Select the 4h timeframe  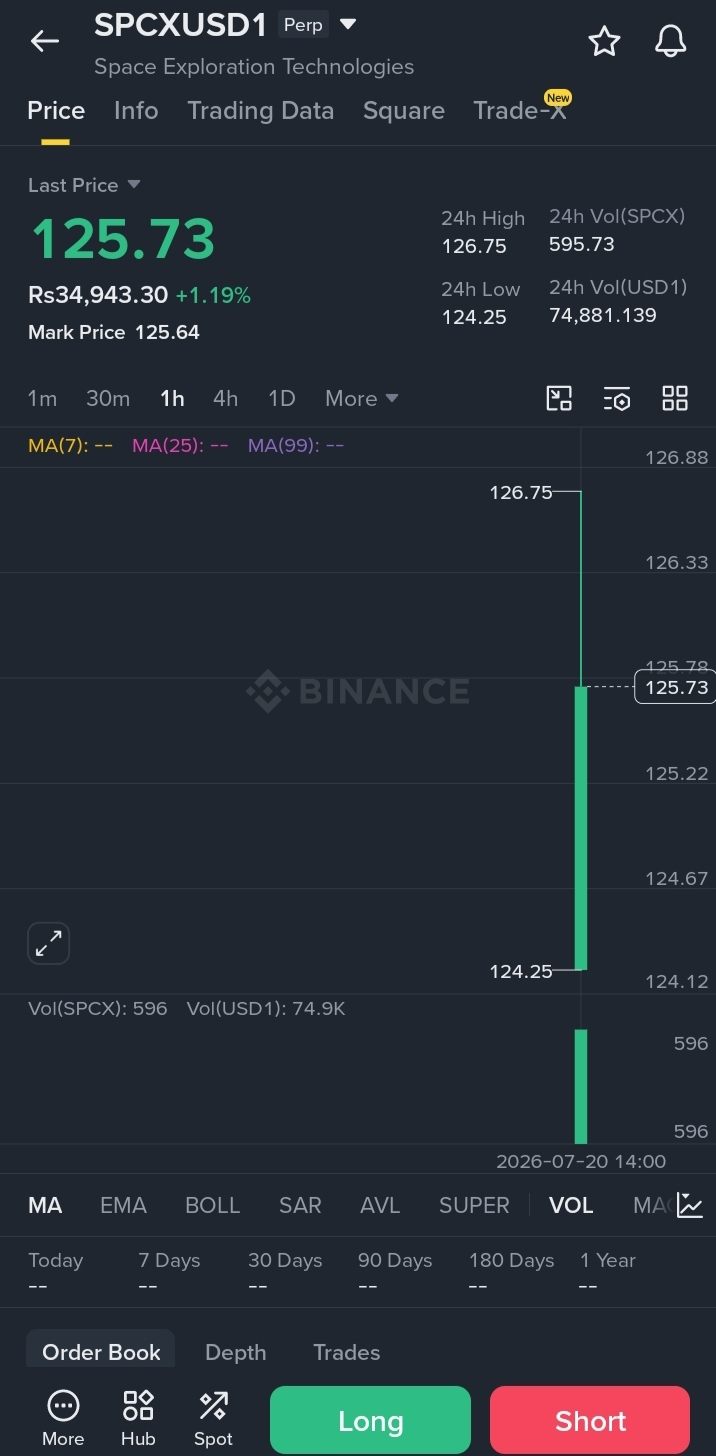coord(225,398)
